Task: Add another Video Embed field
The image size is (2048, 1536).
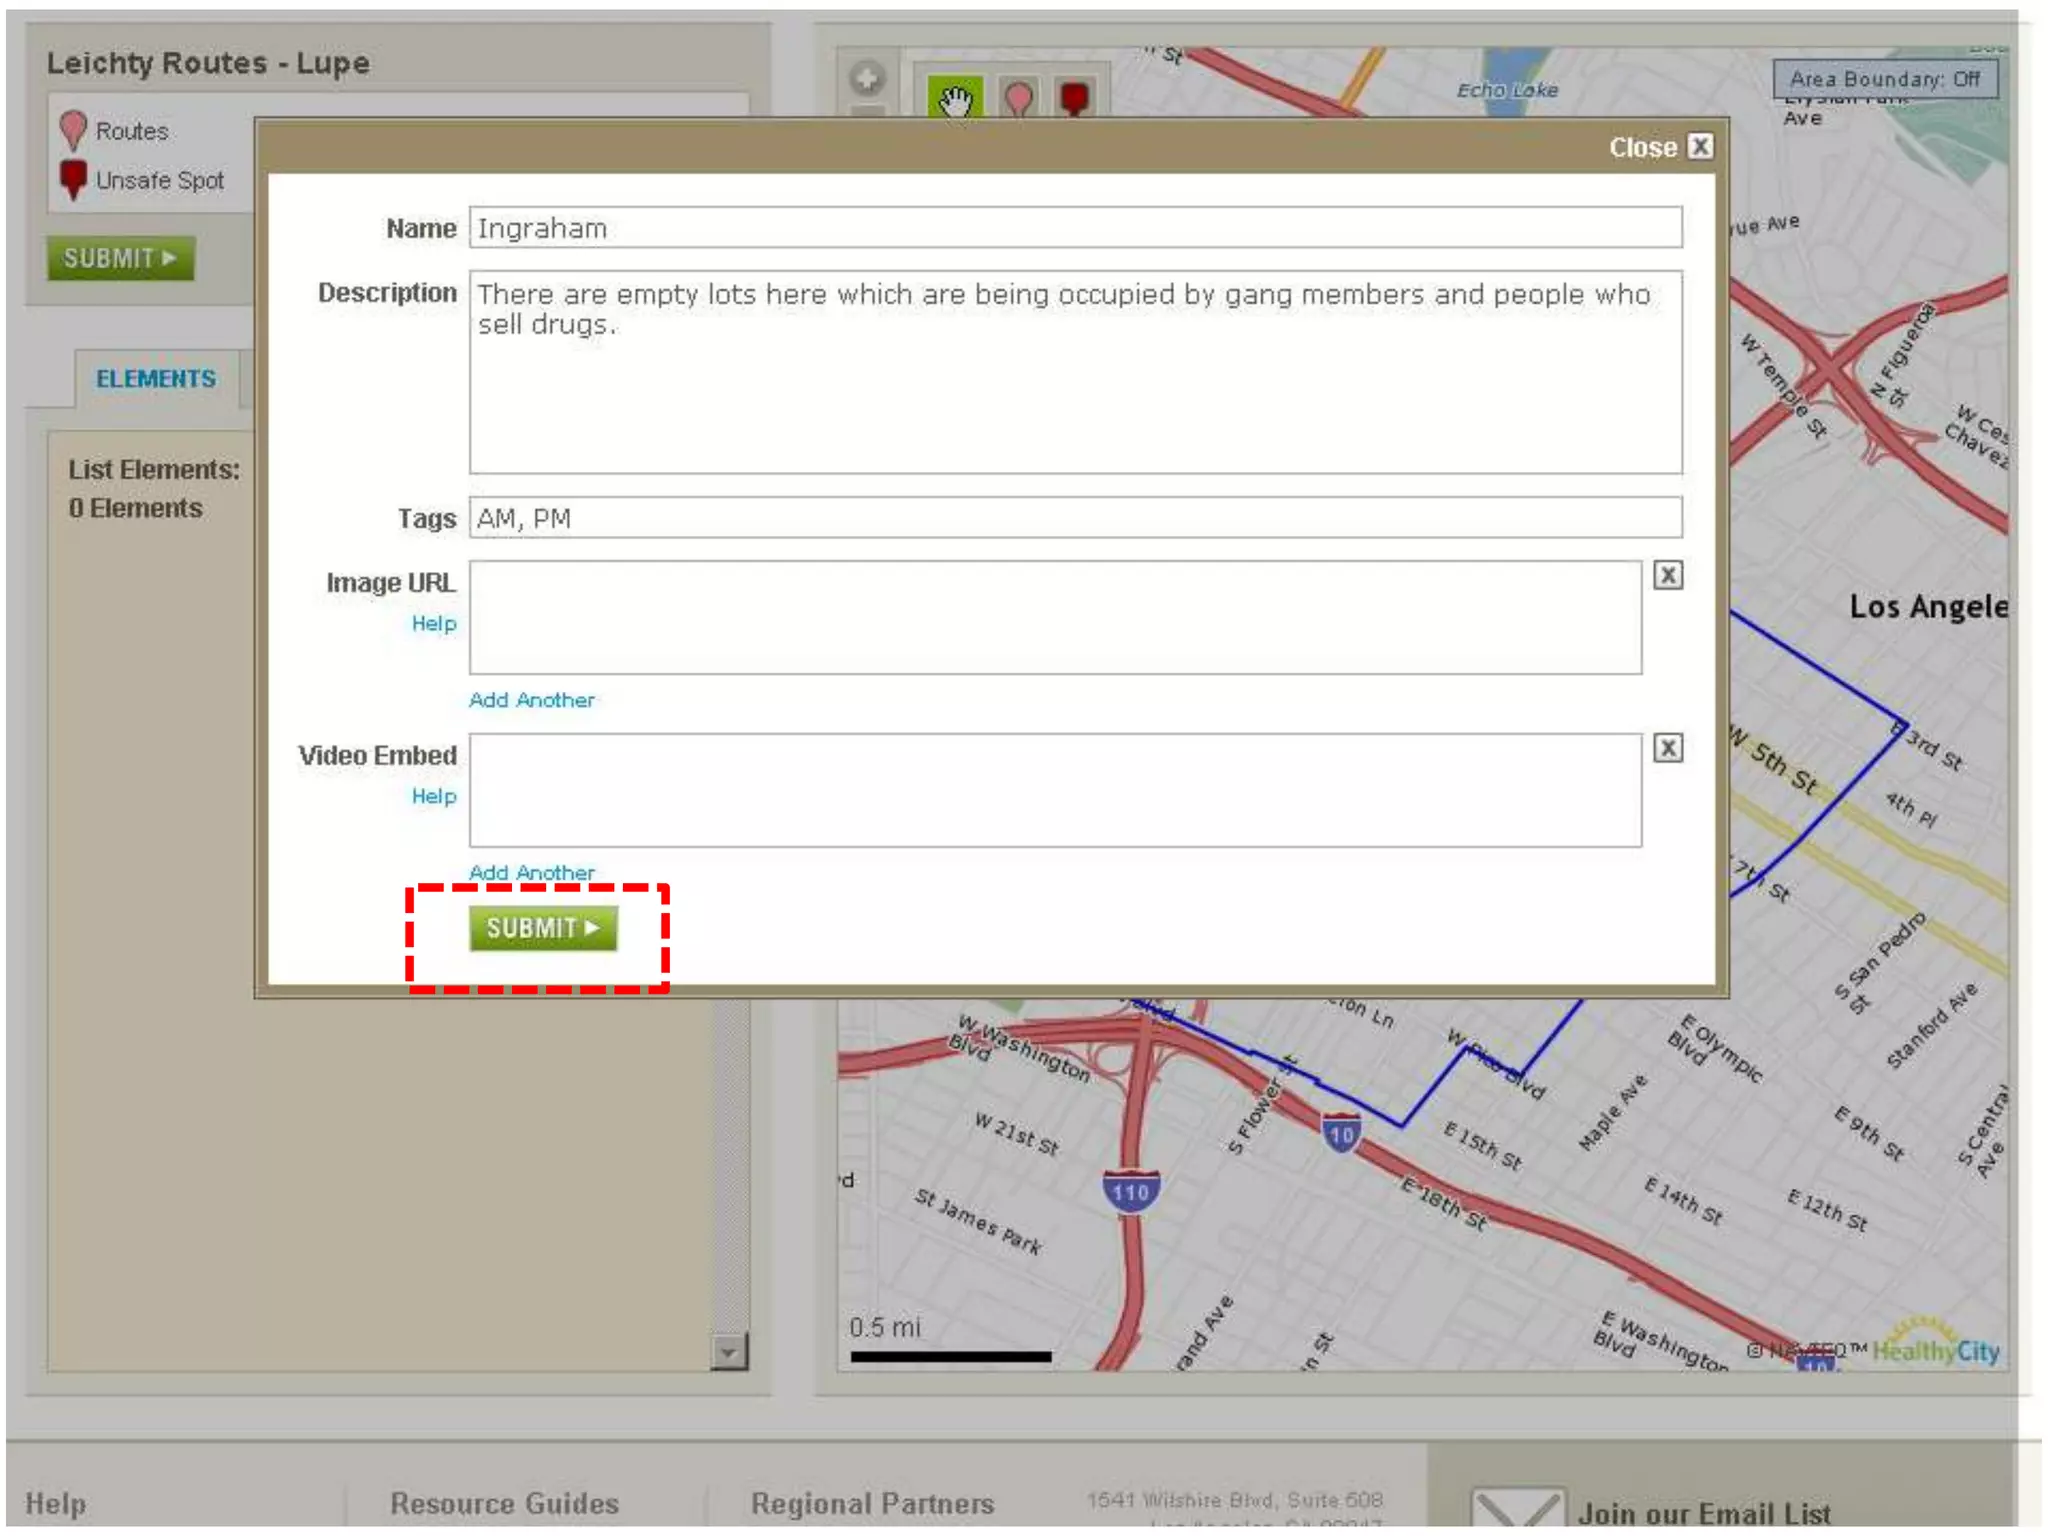Action: [x=531, y=872]
